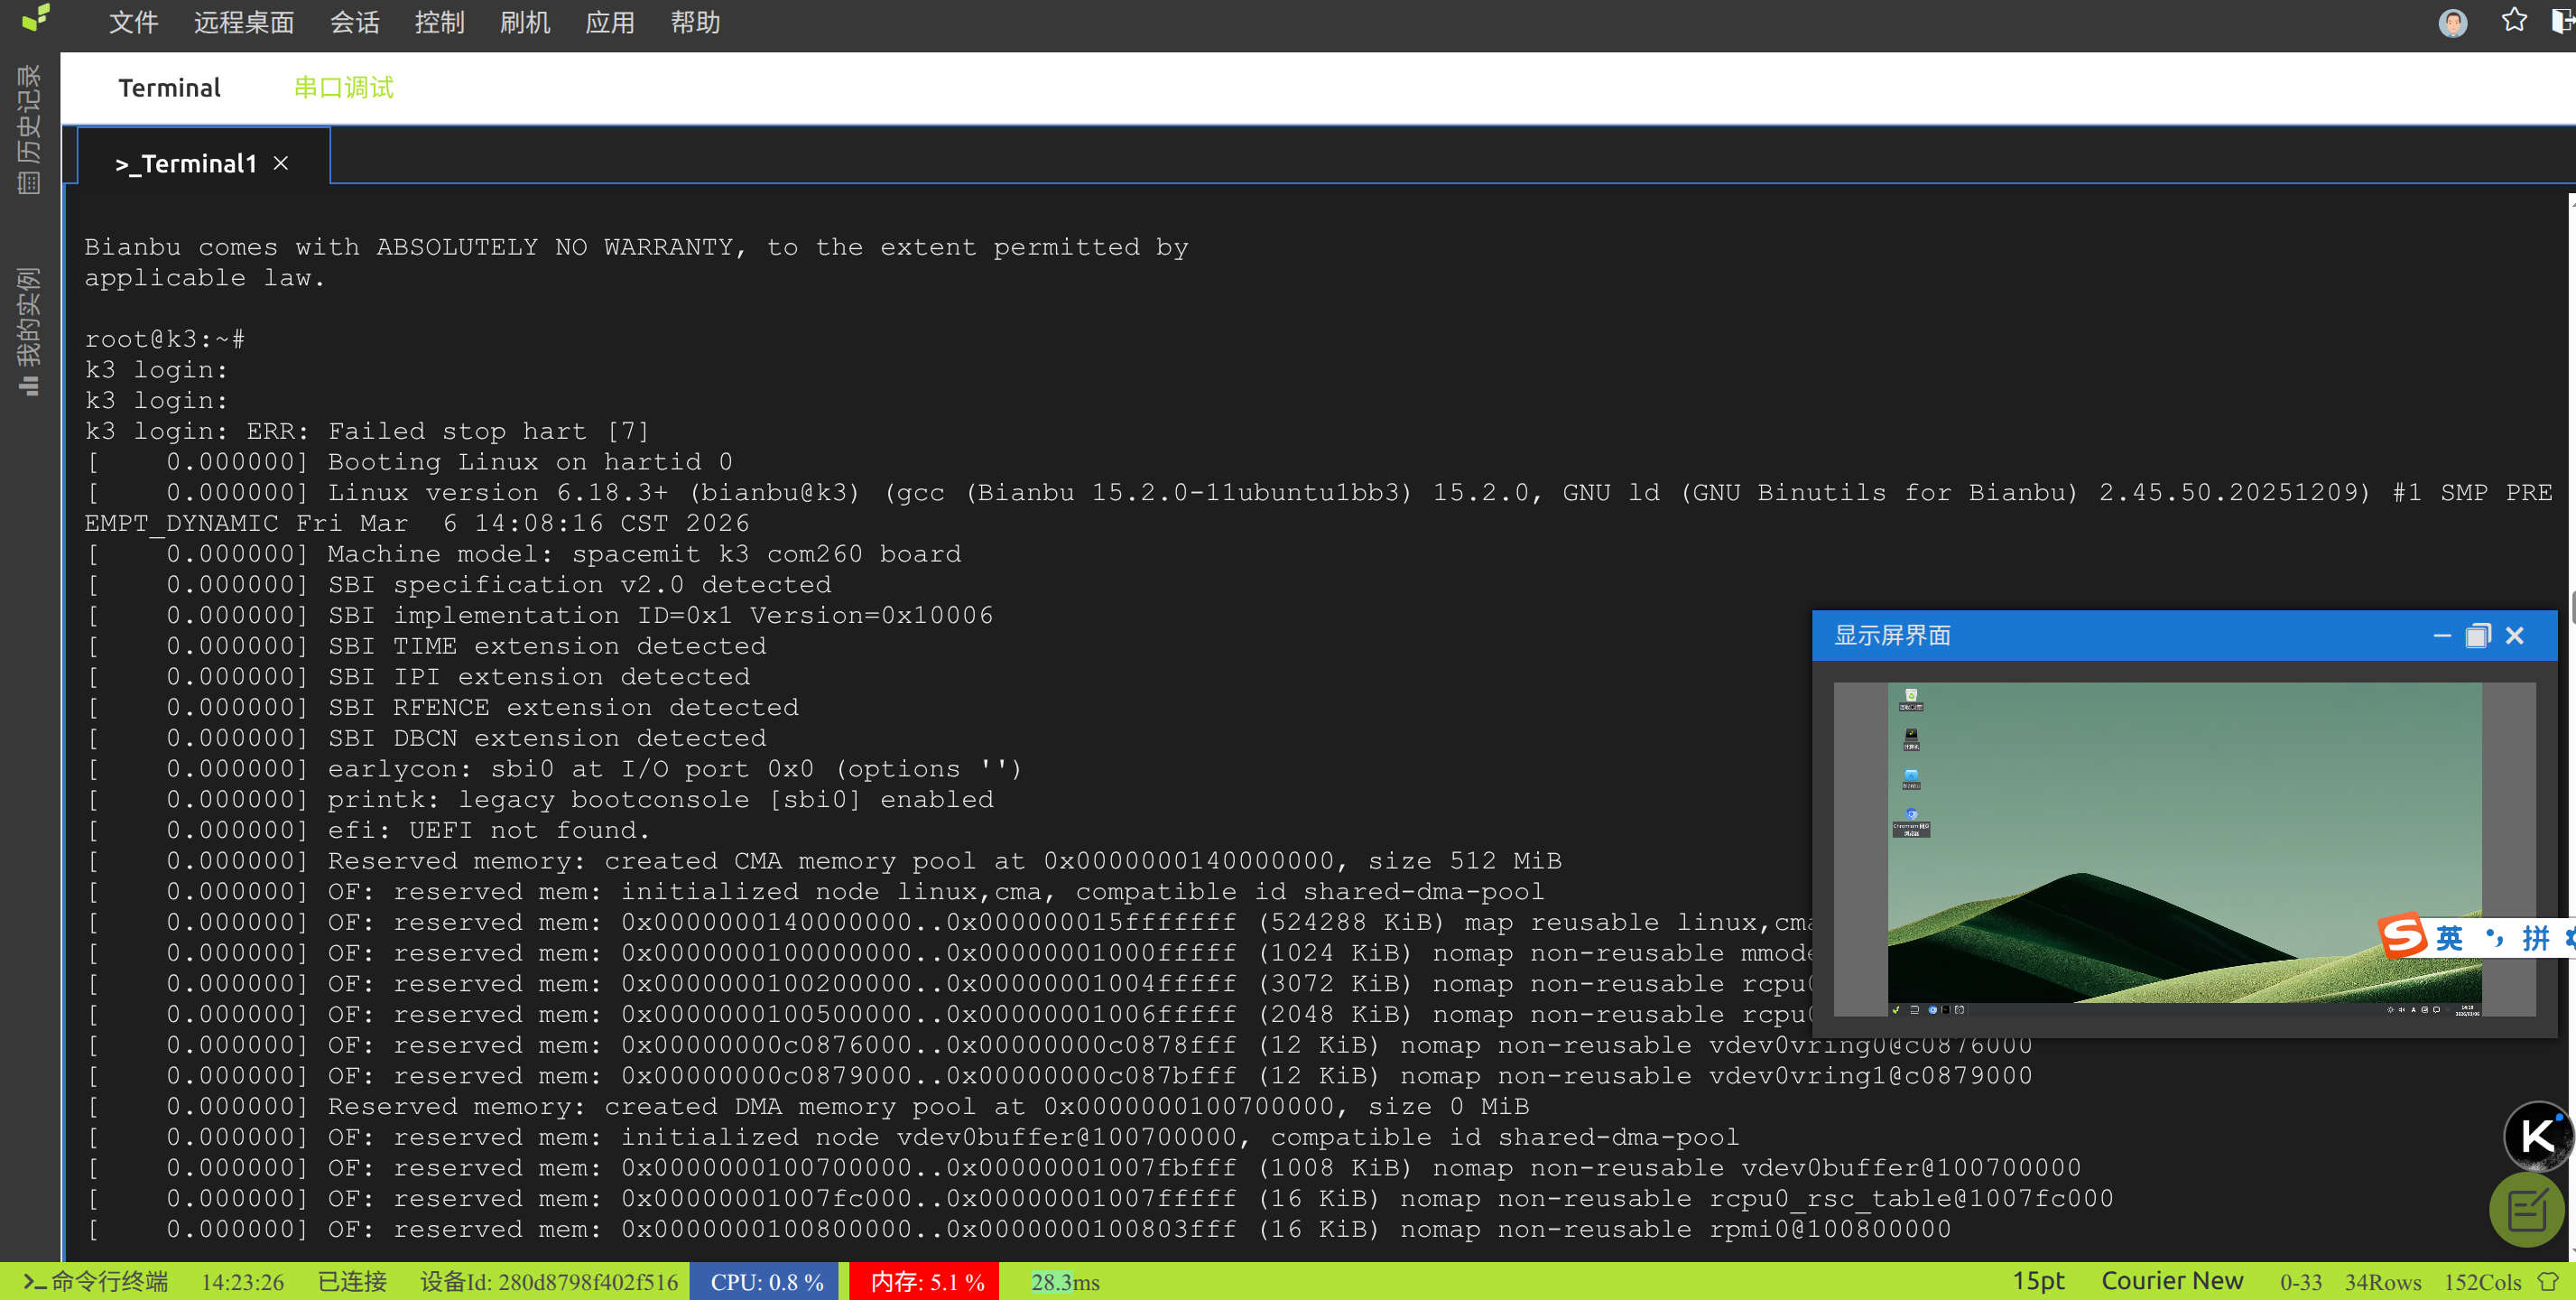Click the user avatar icon
This screenshot has height=1300, width=2576.
[x=2452, y=22]
